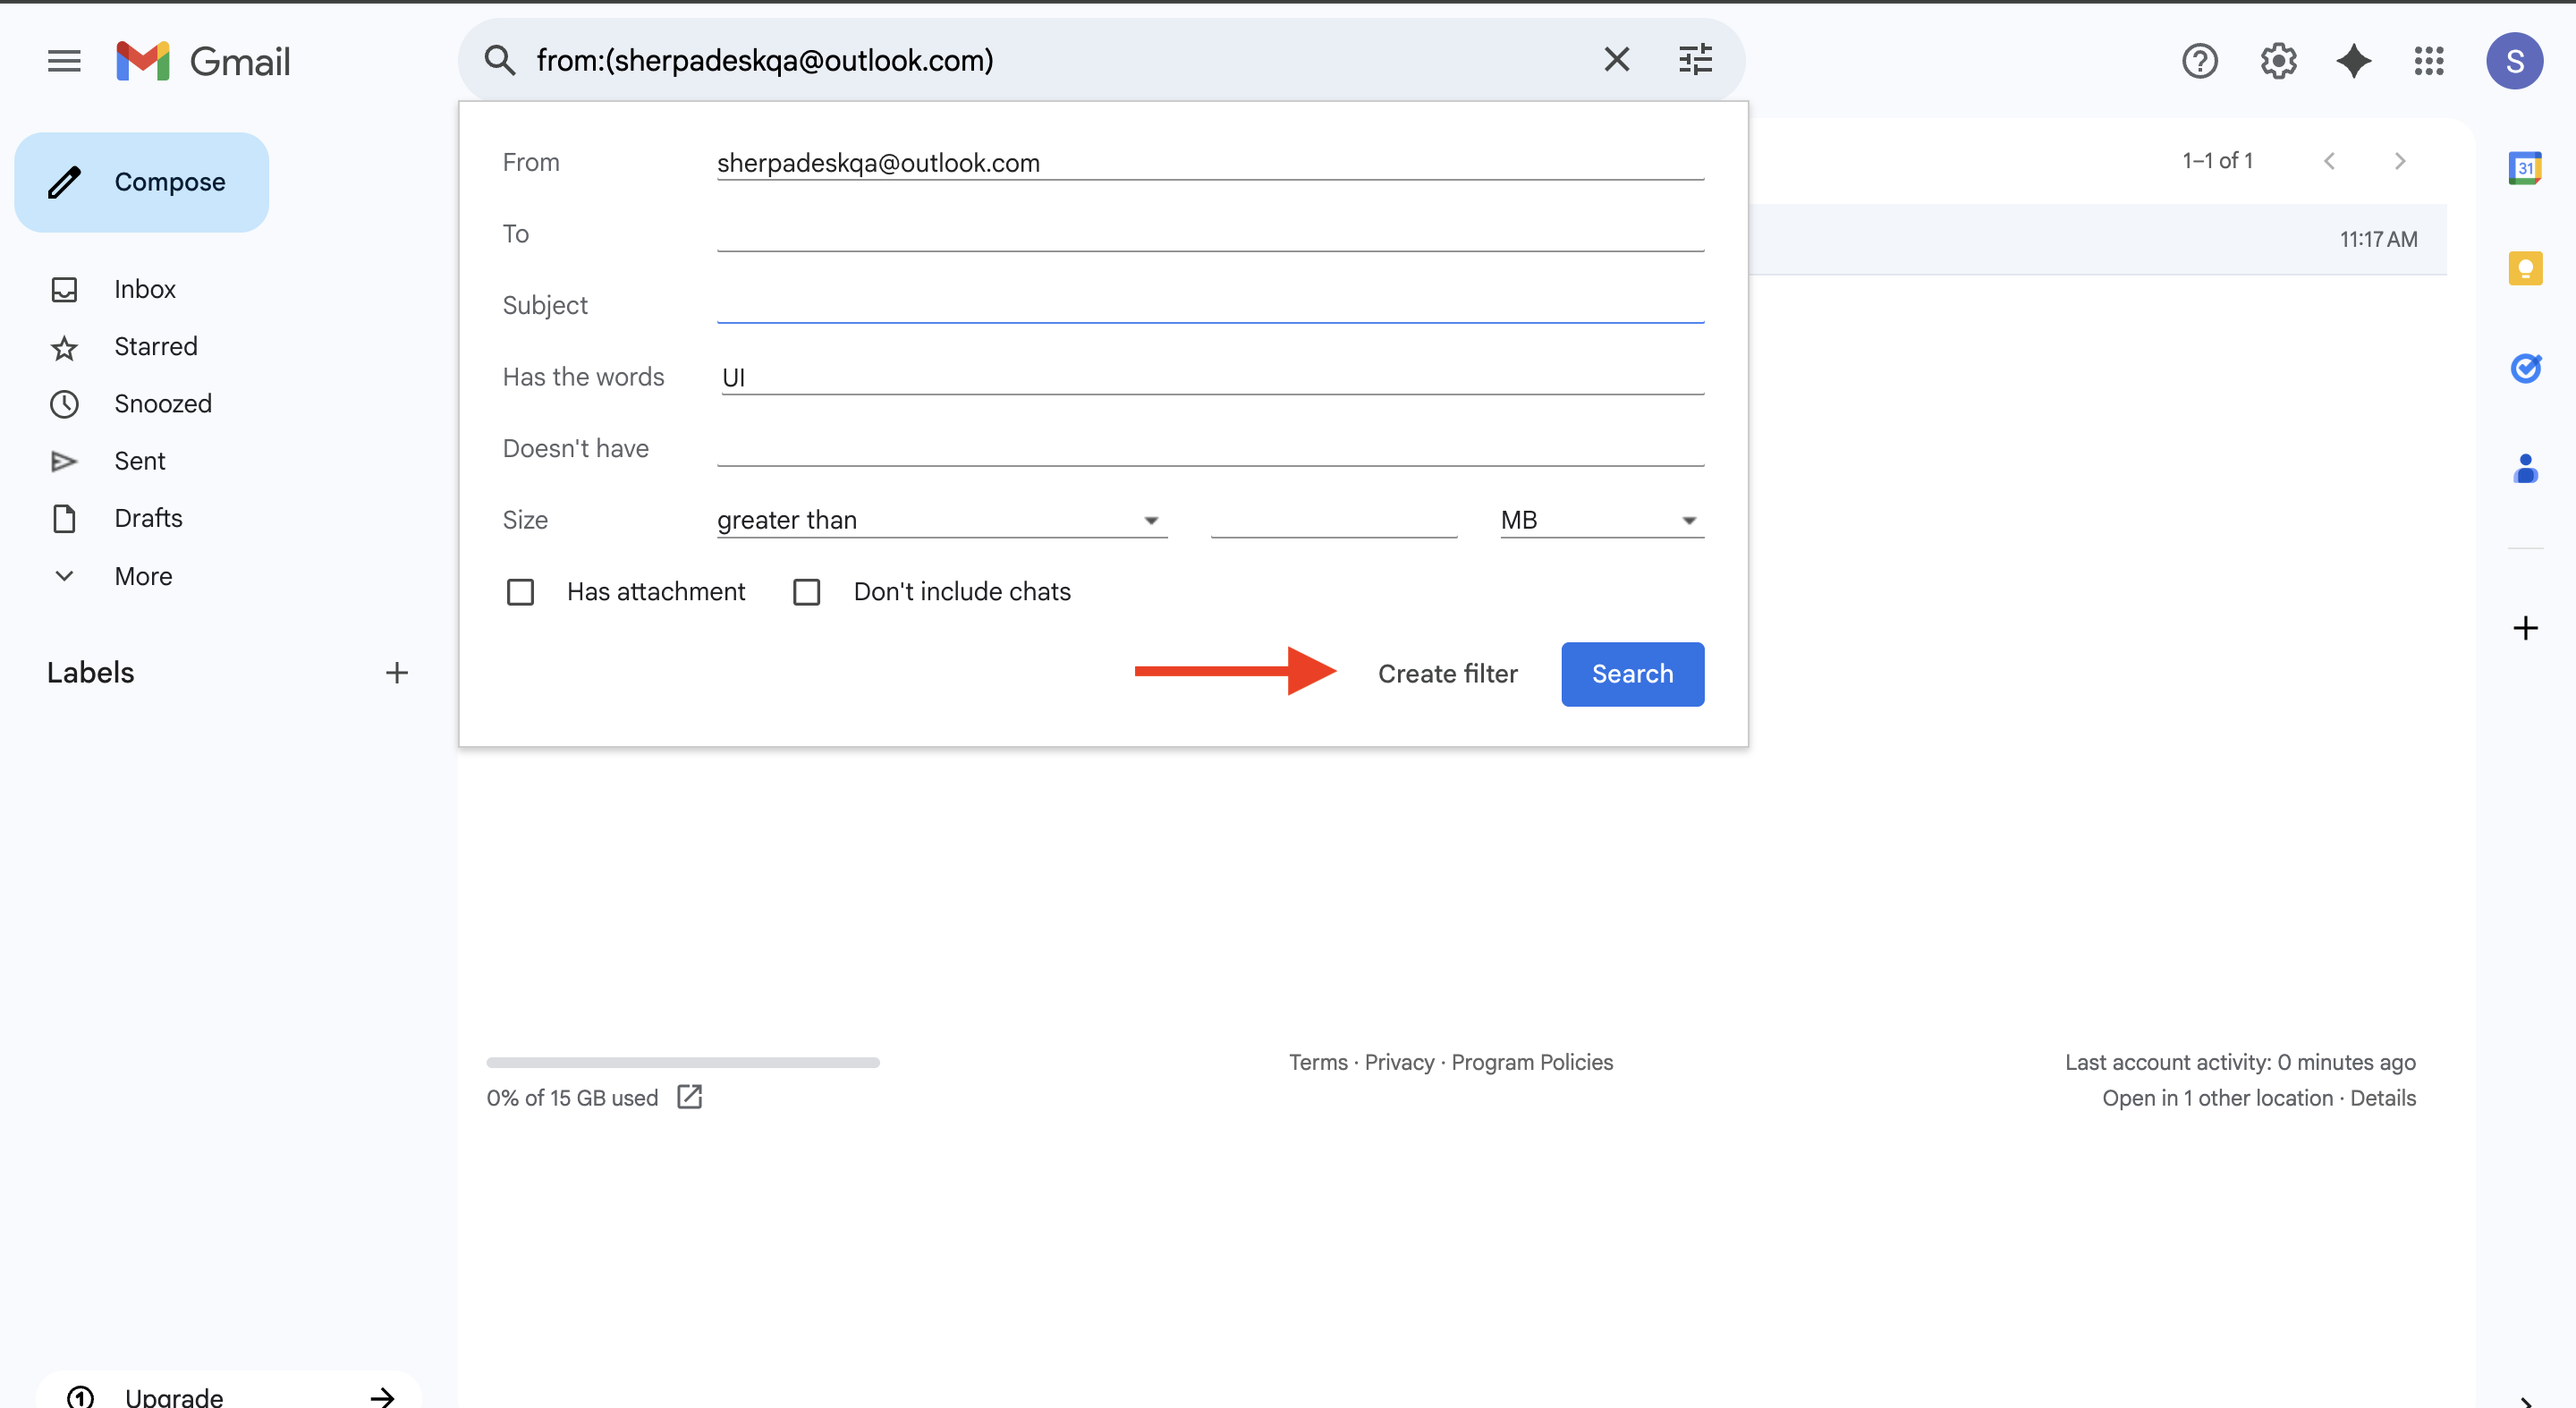Image resolution: width=2576 pixels, height=1408 pixels.
Task: Create a new label with plus icon
Action: (x=396, y=673)
